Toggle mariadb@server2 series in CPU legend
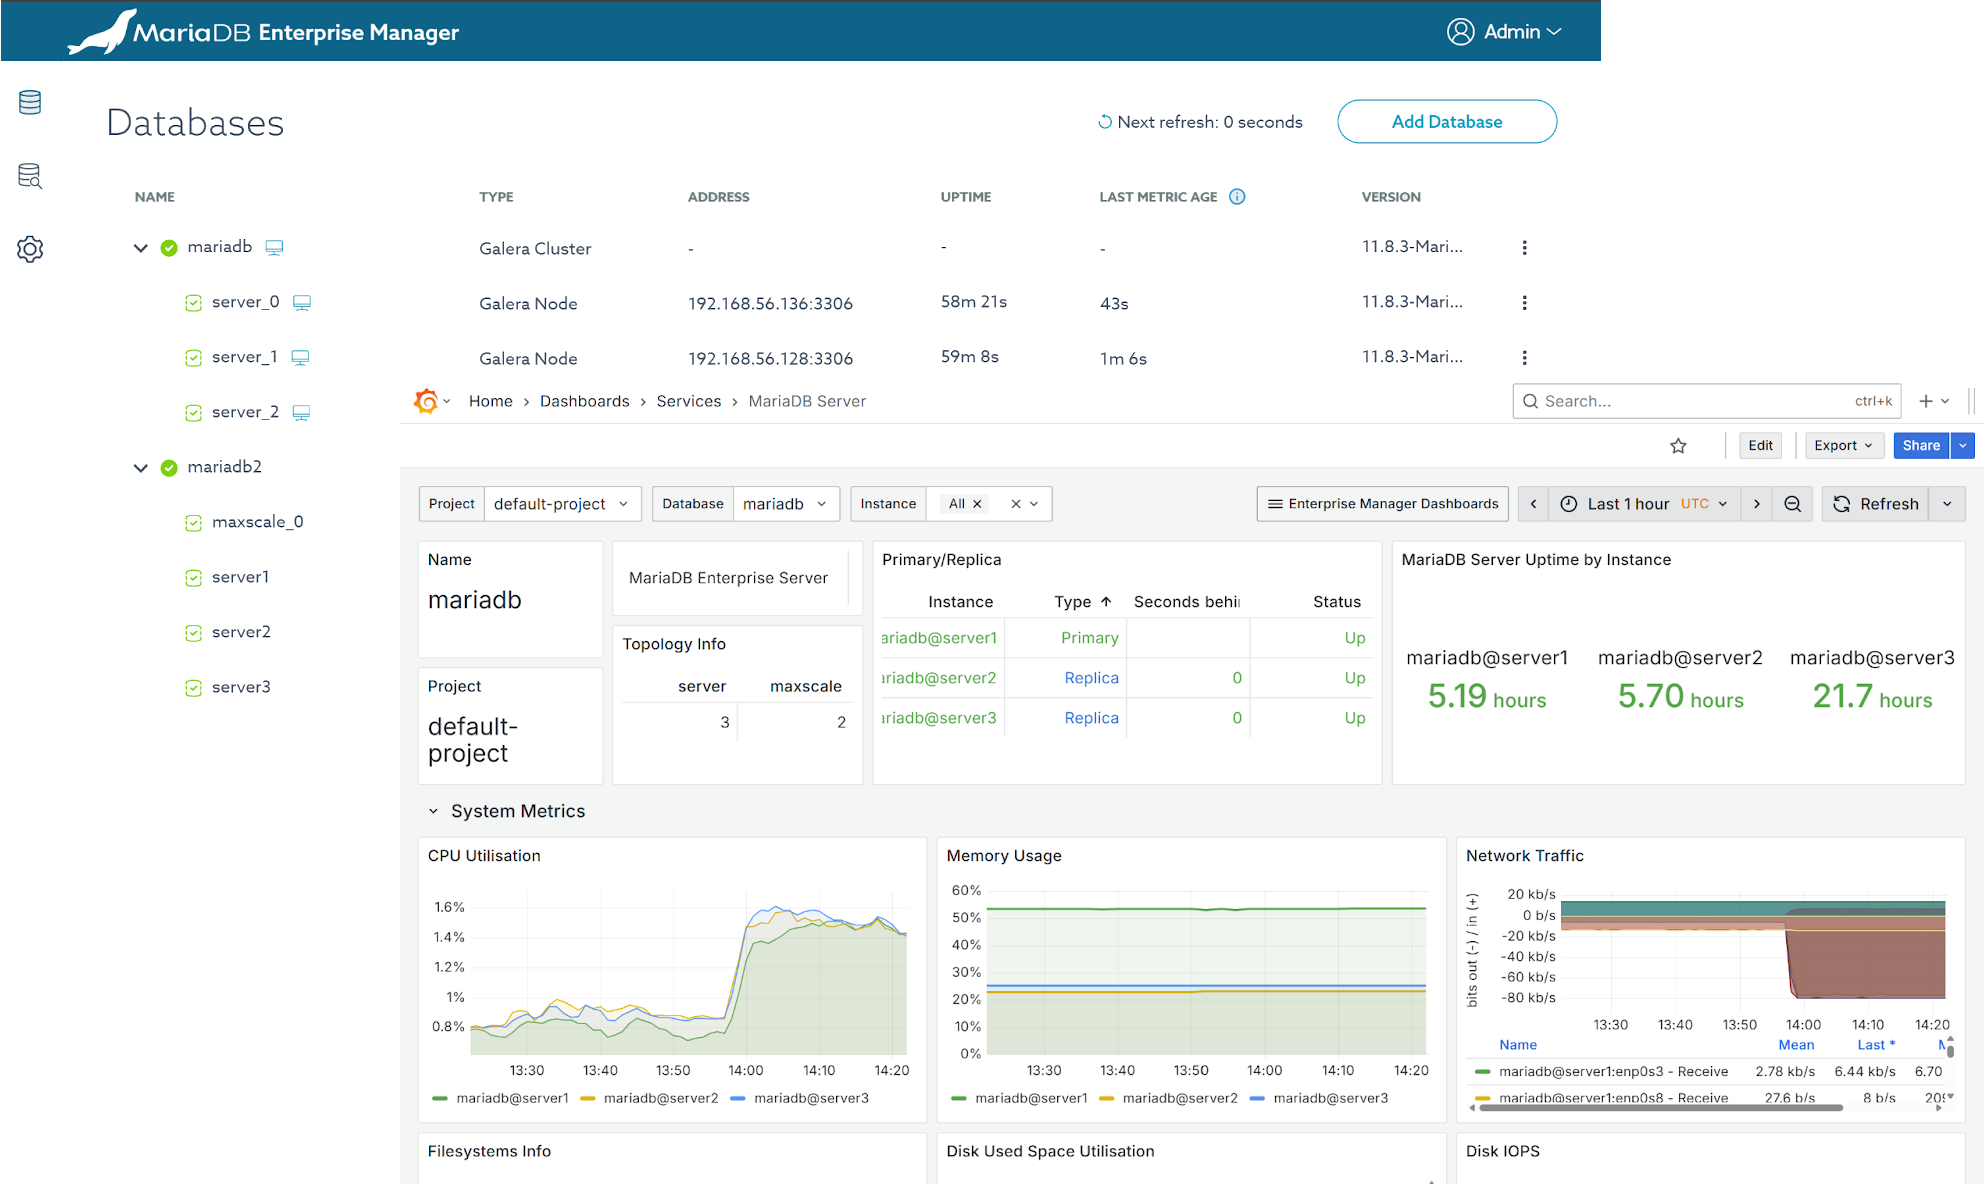1984x1184 pixels. click(x=660, y=1098)
